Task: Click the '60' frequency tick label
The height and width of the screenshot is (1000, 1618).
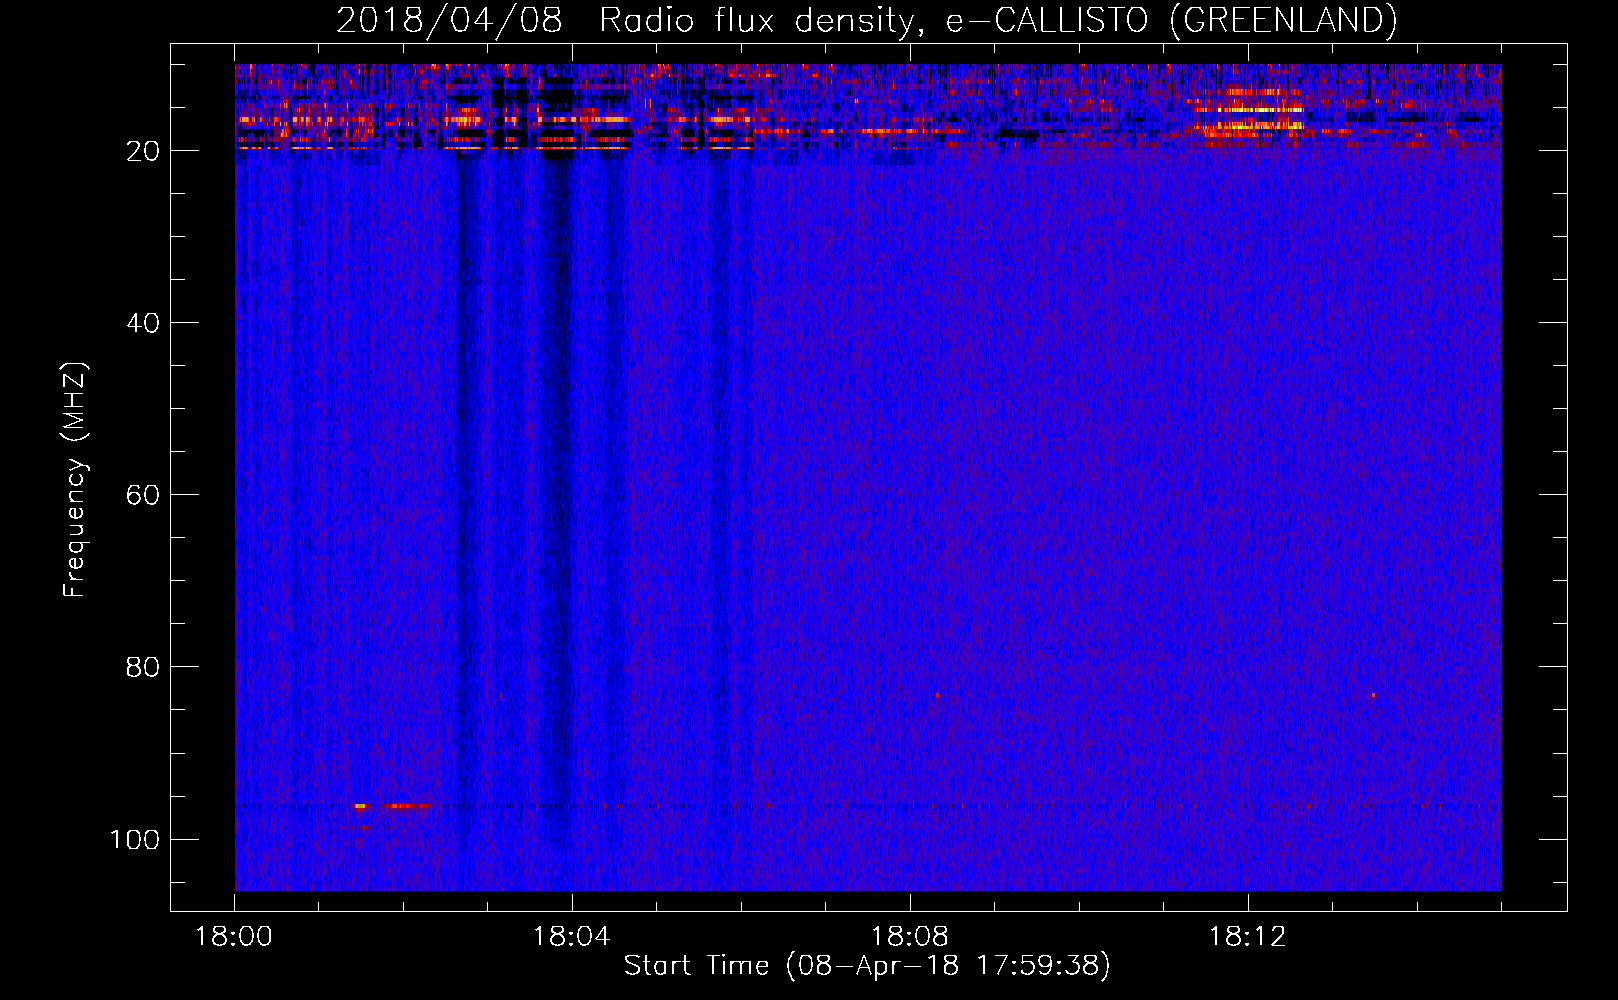Action: pos(143,495)
